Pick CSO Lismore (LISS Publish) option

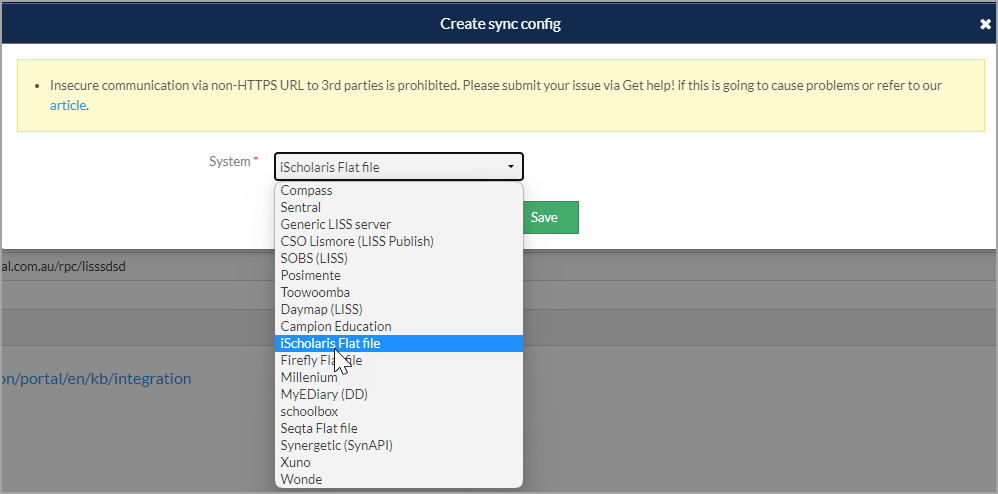point(399,241)
